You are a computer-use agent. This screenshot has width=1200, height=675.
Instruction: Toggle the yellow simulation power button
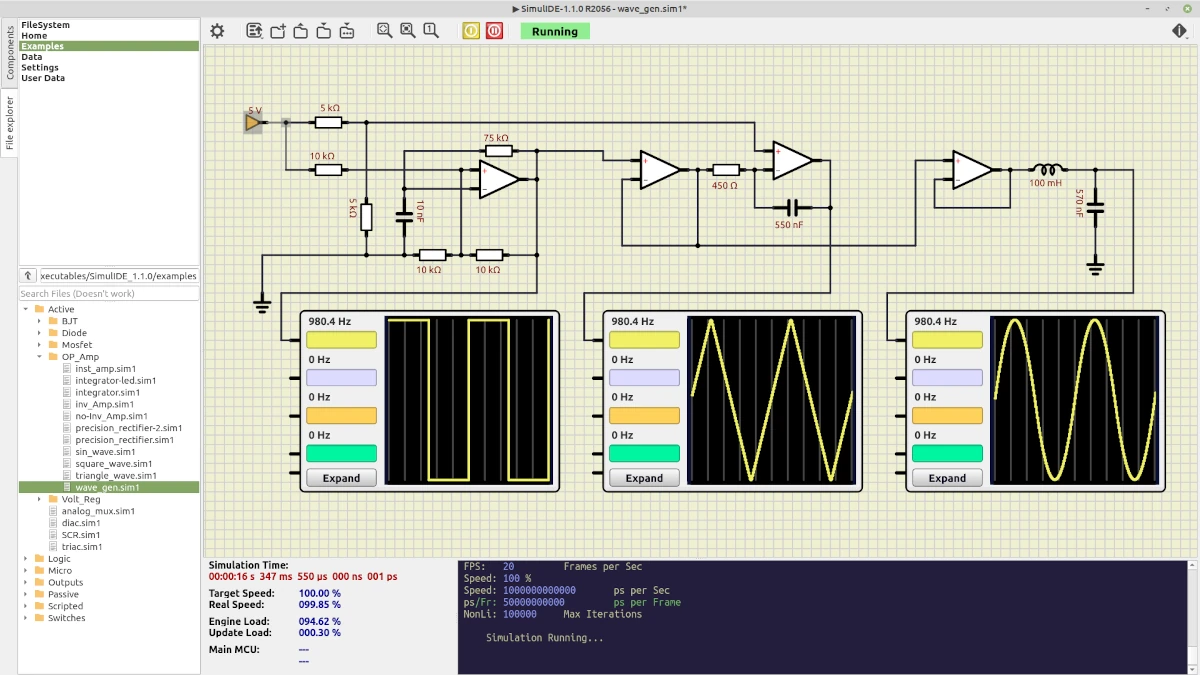click(471, 31)
